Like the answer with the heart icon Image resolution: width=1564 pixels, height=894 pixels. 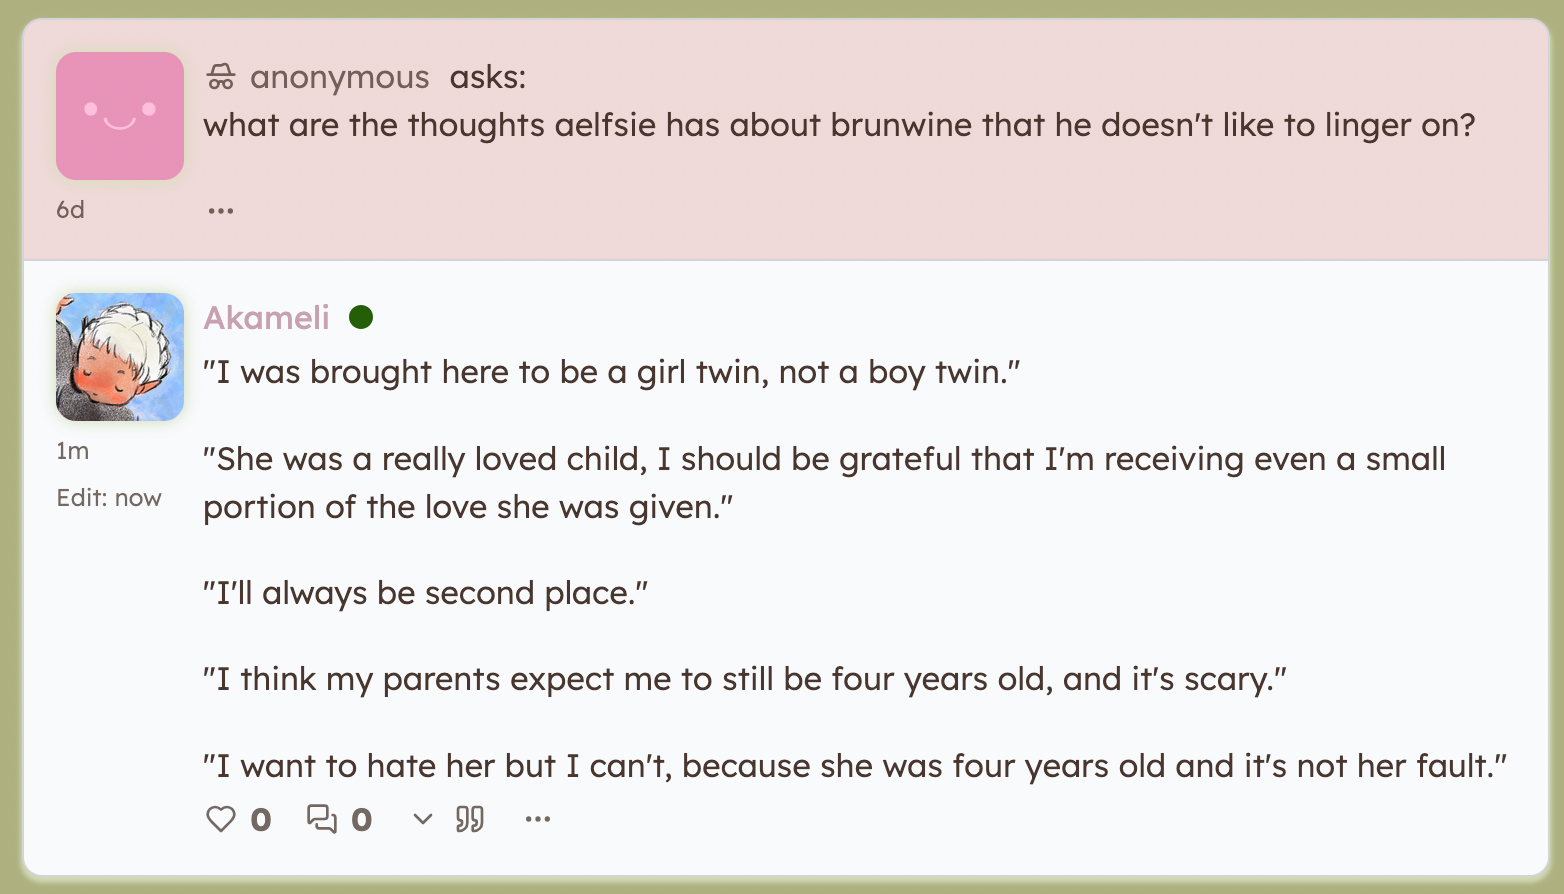coord(220,819)
